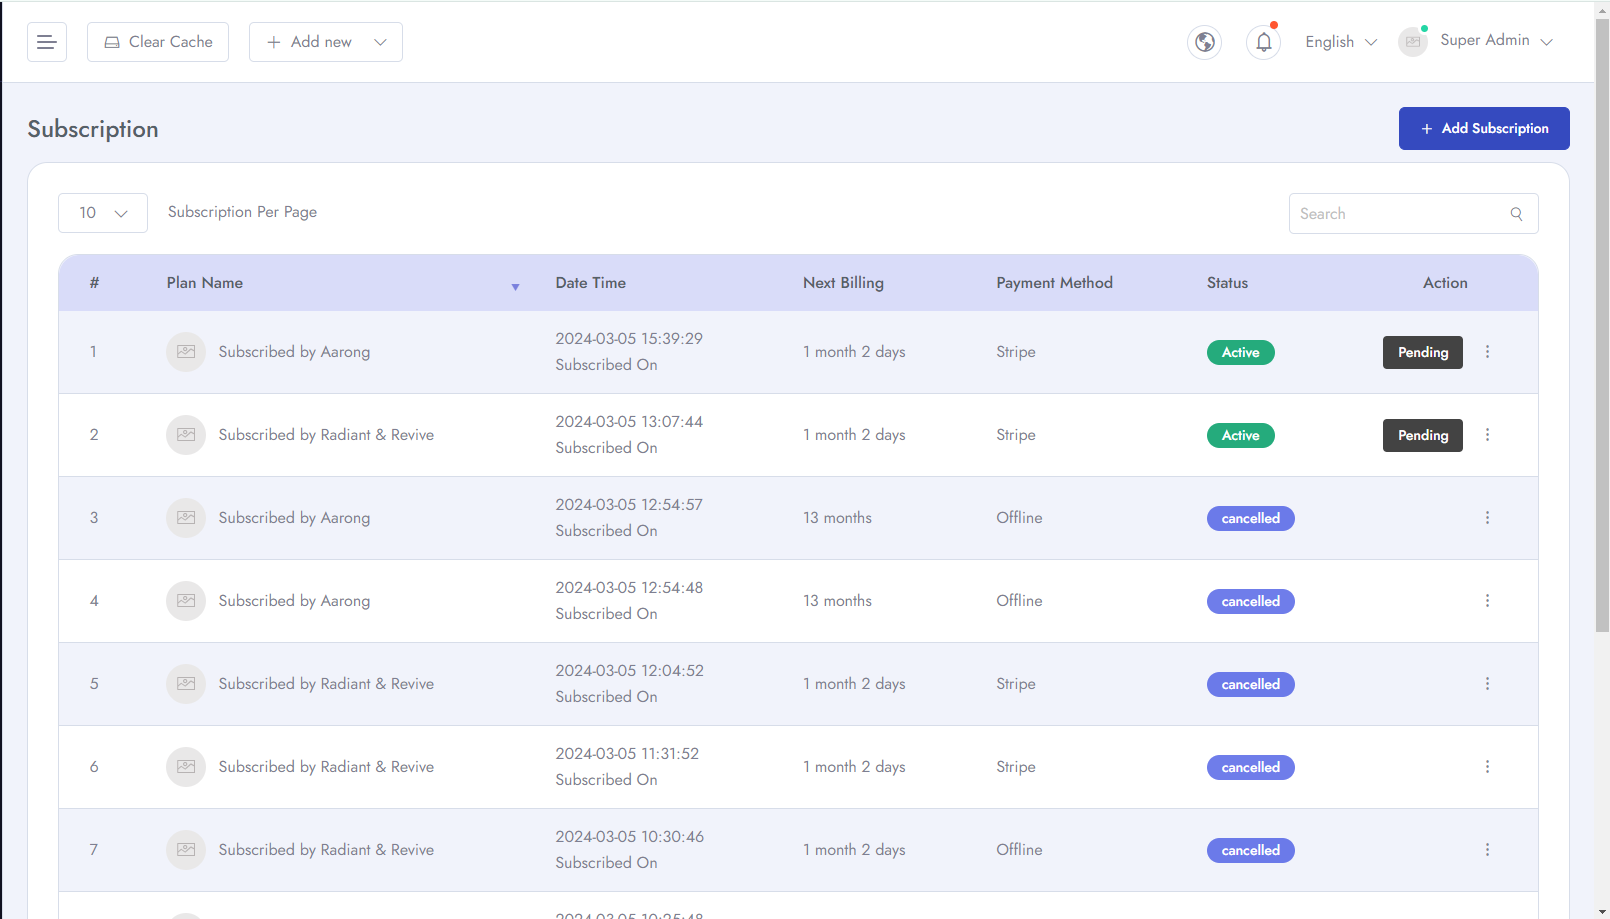The width and height of the screenshot is (1610, 919).
Task: Open the three-dot menu for row 5
Action: click(1487, 684)
